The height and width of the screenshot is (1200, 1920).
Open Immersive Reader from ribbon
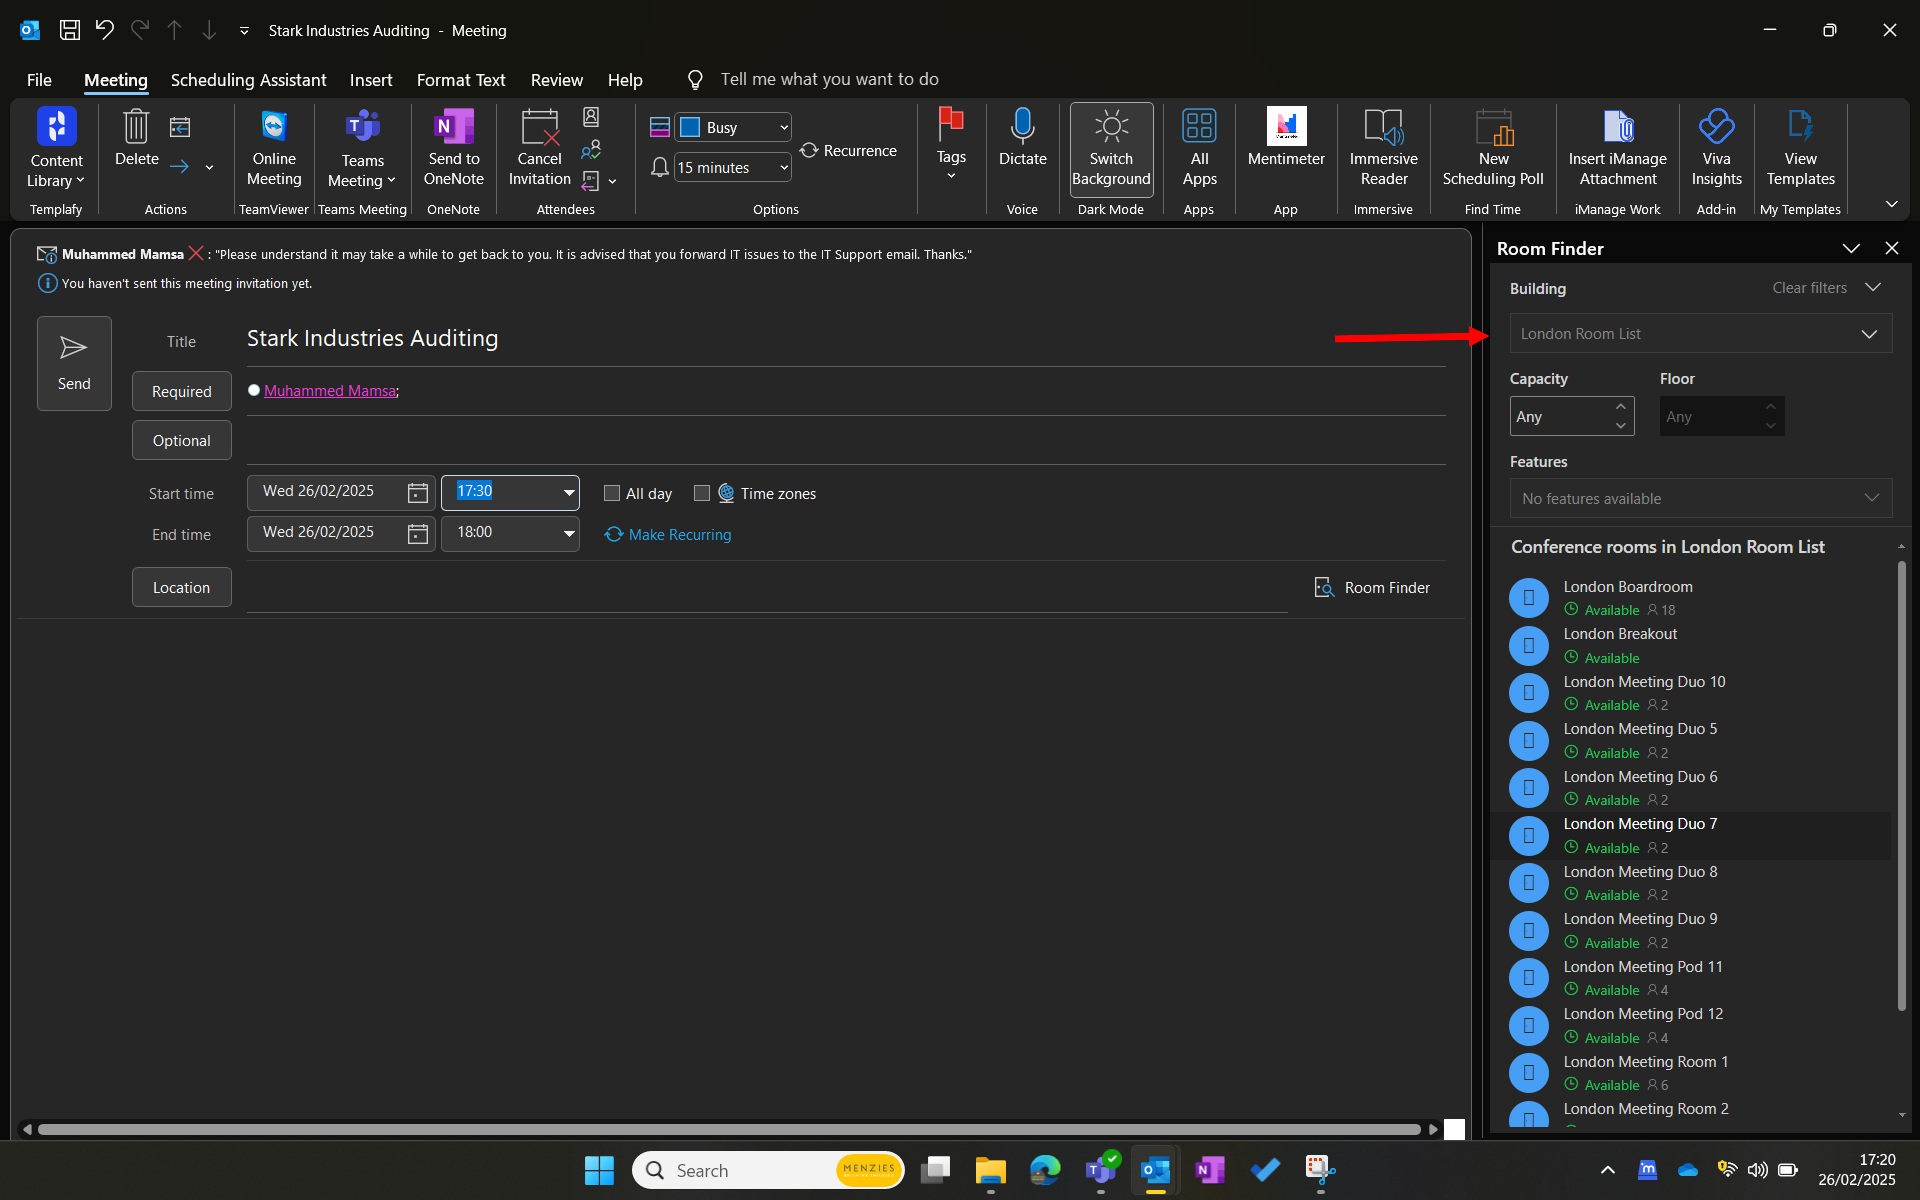point(1383,127)
